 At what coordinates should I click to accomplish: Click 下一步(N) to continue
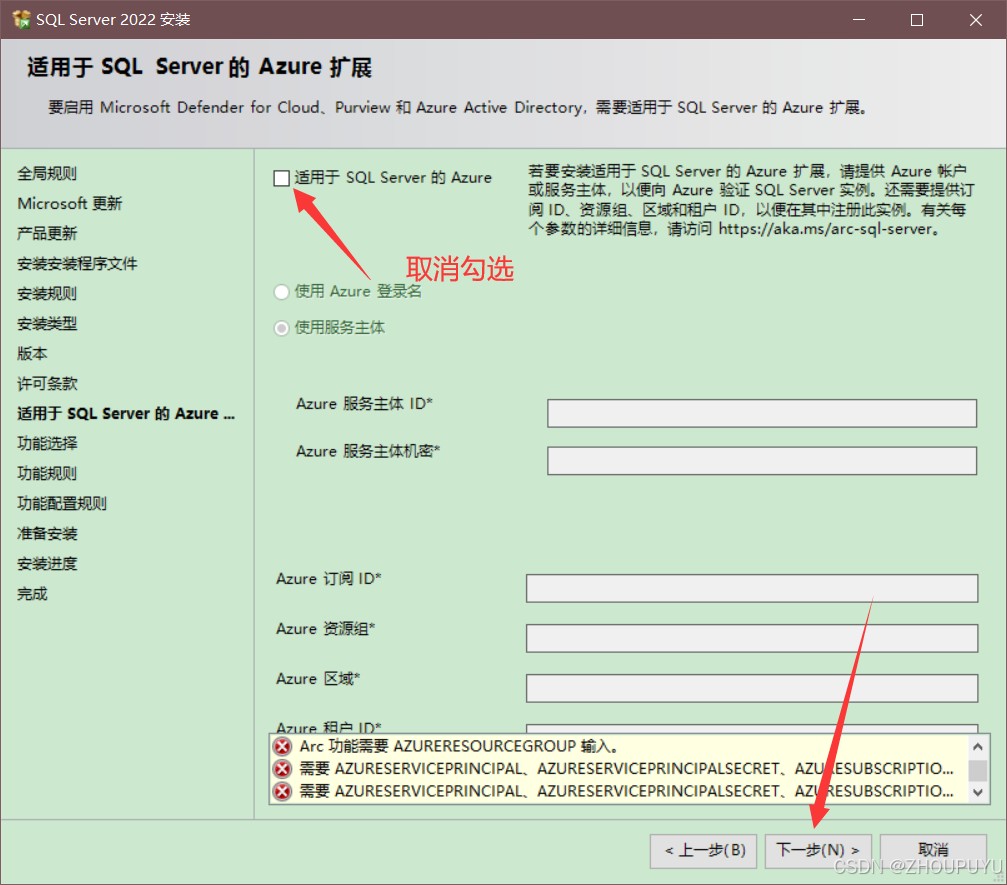point(817,850)
